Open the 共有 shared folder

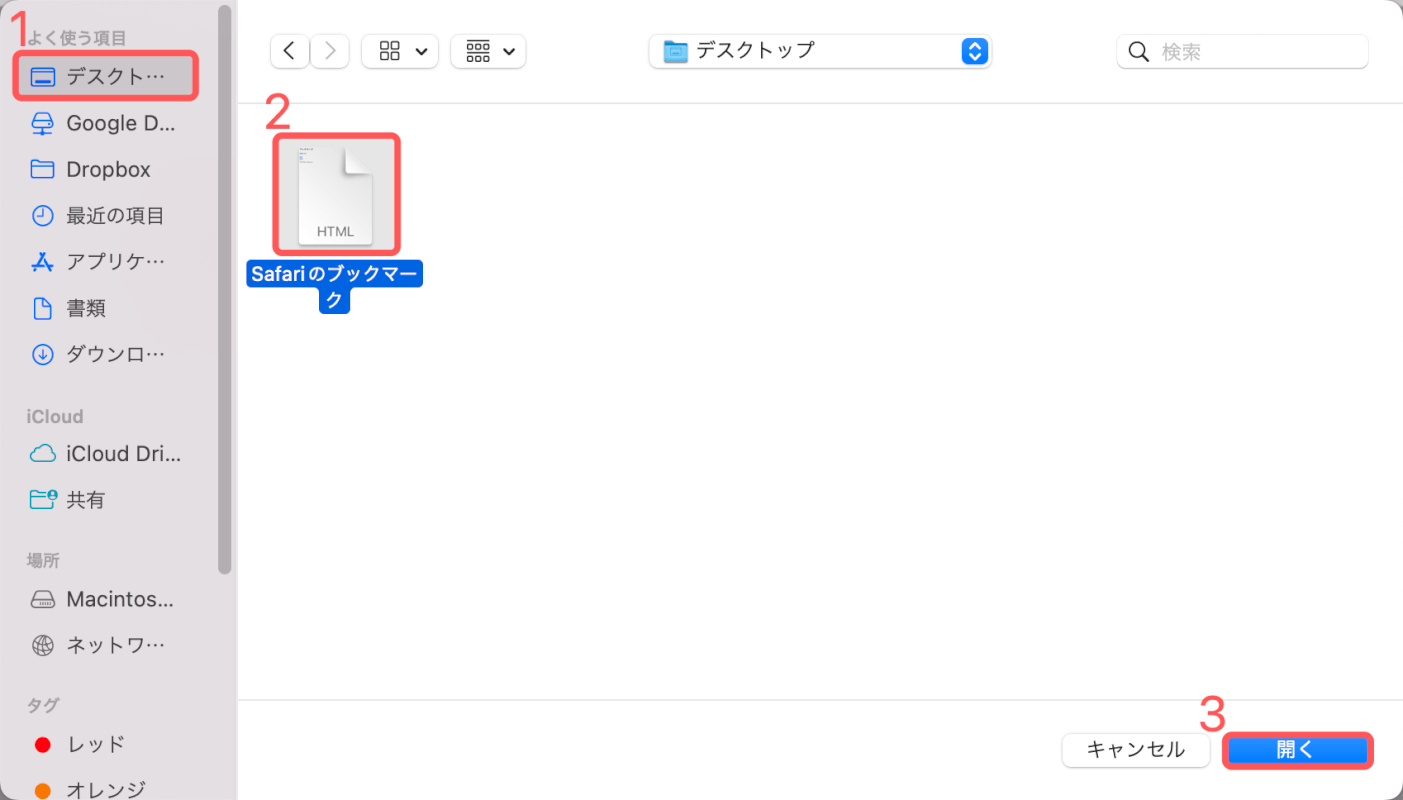(106, 499)
